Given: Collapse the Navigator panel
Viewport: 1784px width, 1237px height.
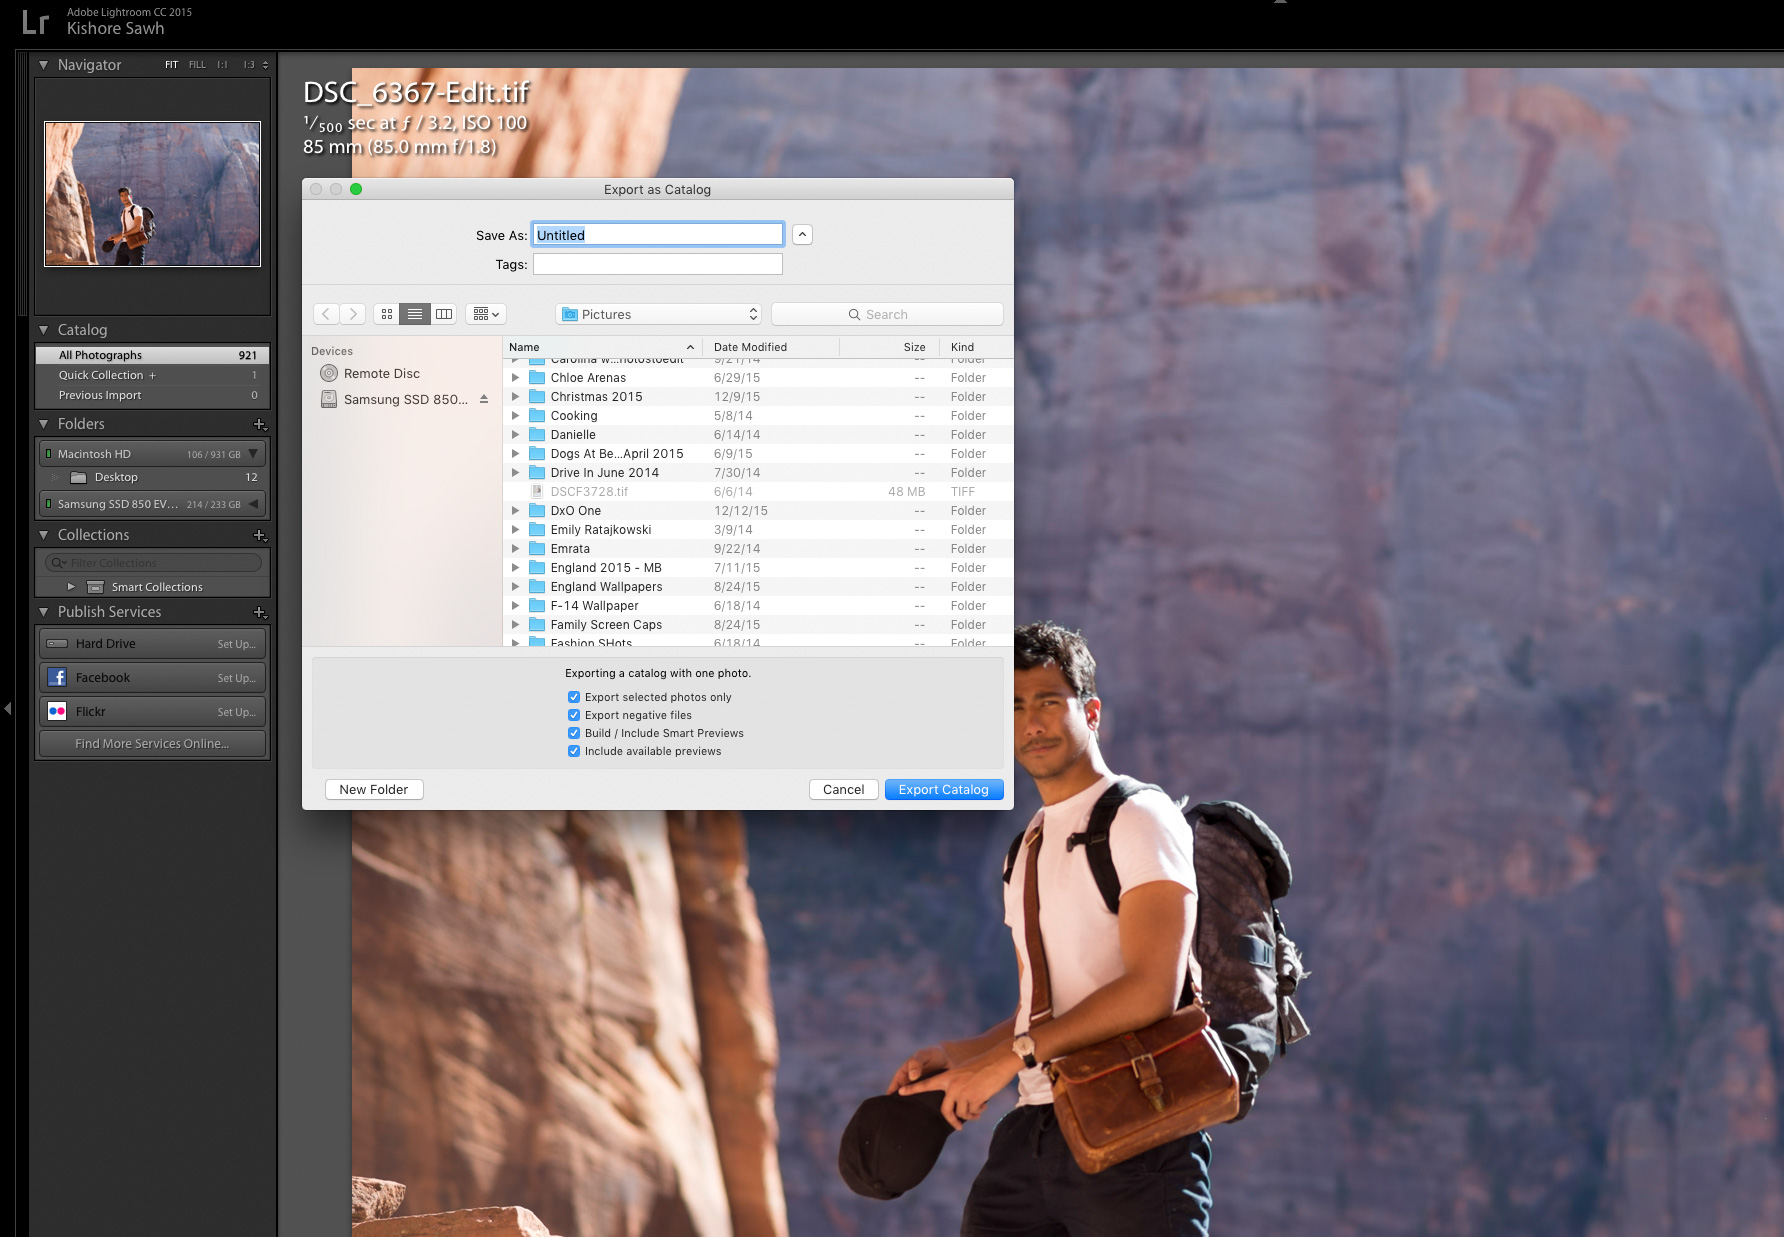Looking at the screenshot, I should coord(42,64).
